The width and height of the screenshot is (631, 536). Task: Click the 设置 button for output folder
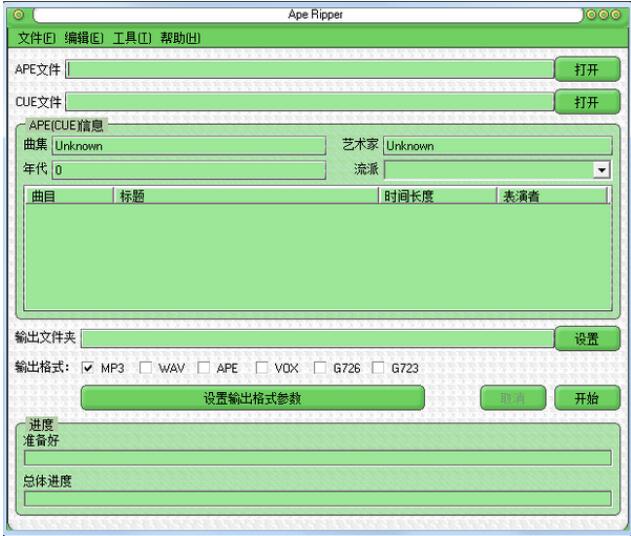click(587, 339)
